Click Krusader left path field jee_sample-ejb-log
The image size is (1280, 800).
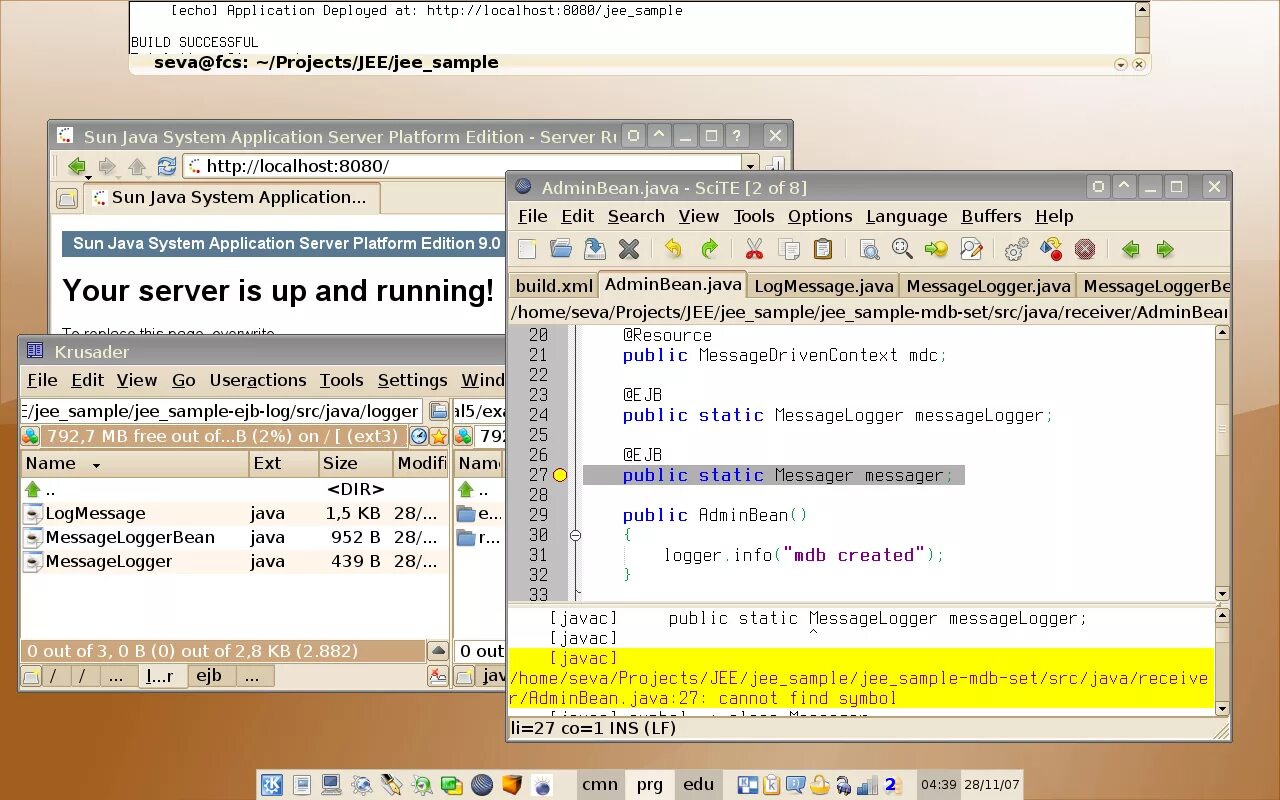222,411
